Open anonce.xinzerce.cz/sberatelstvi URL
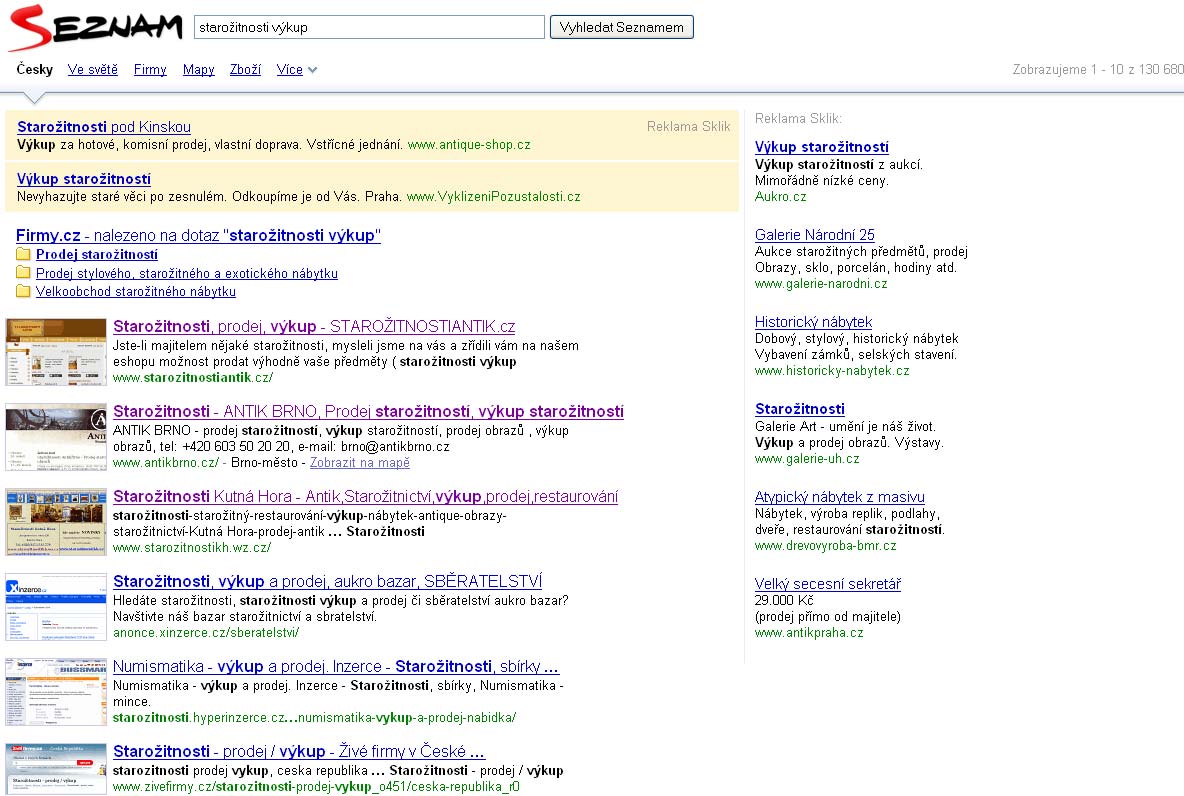This screenshot has width=1184, height=796. (206, 633)
